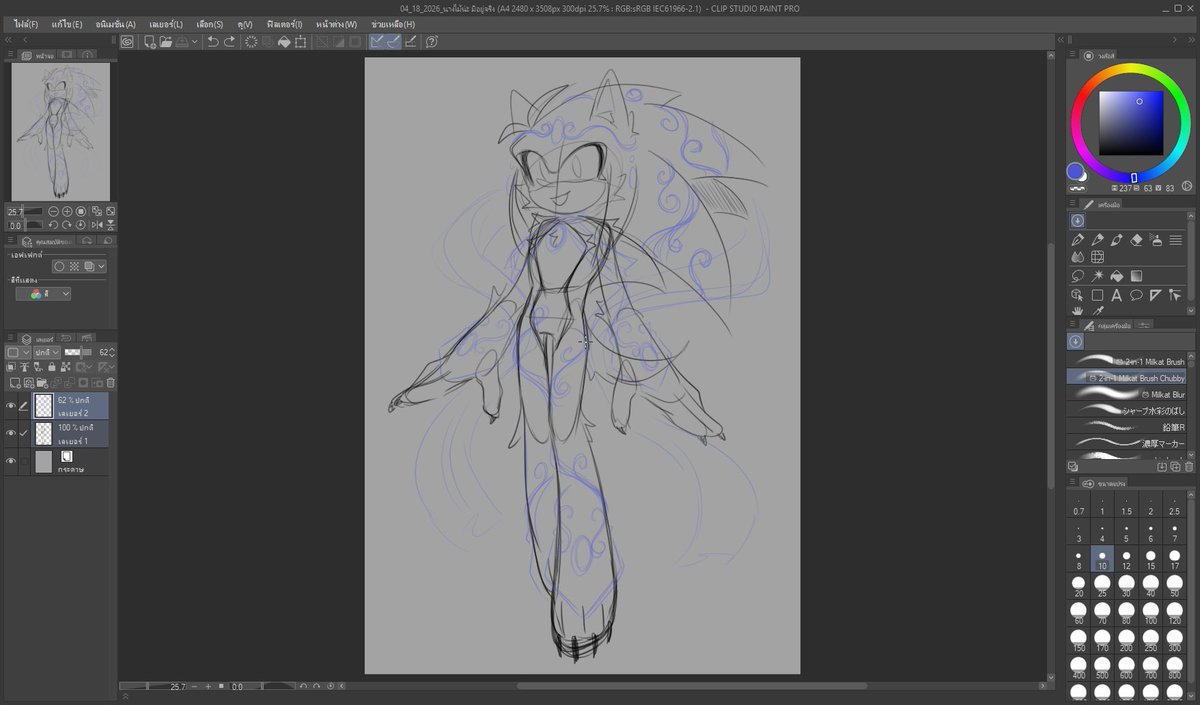Select the Auto select (magic wand) tool
This screenshot has width=1200, height=705.
(1097, 276)
